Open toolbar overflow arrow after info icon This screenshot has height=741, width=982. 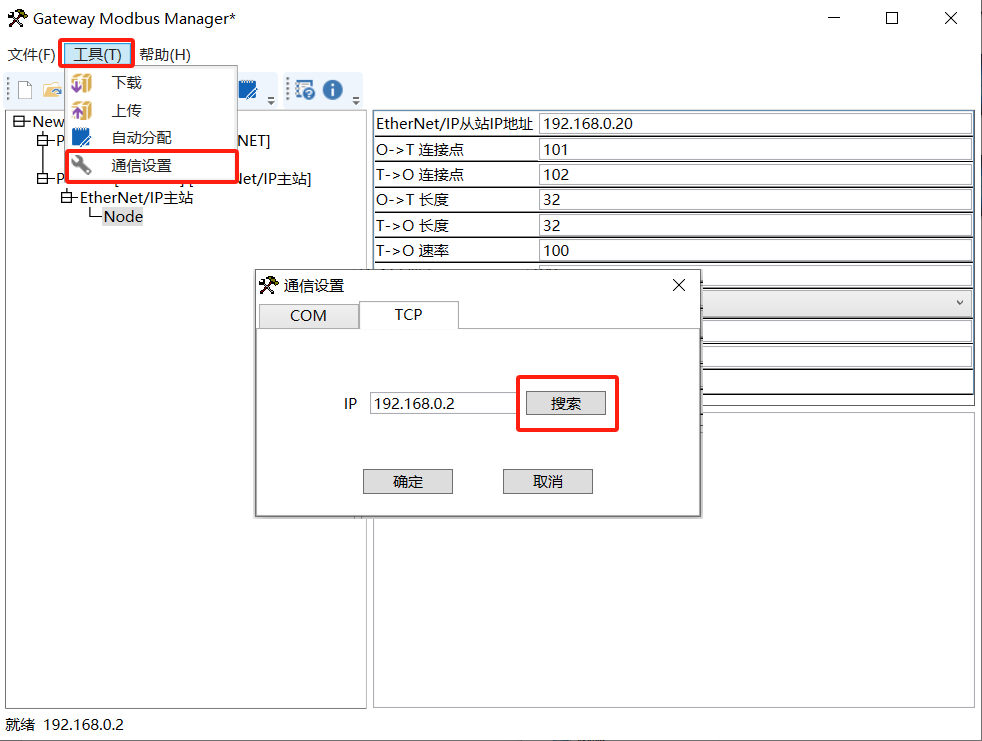click(356, 100)
